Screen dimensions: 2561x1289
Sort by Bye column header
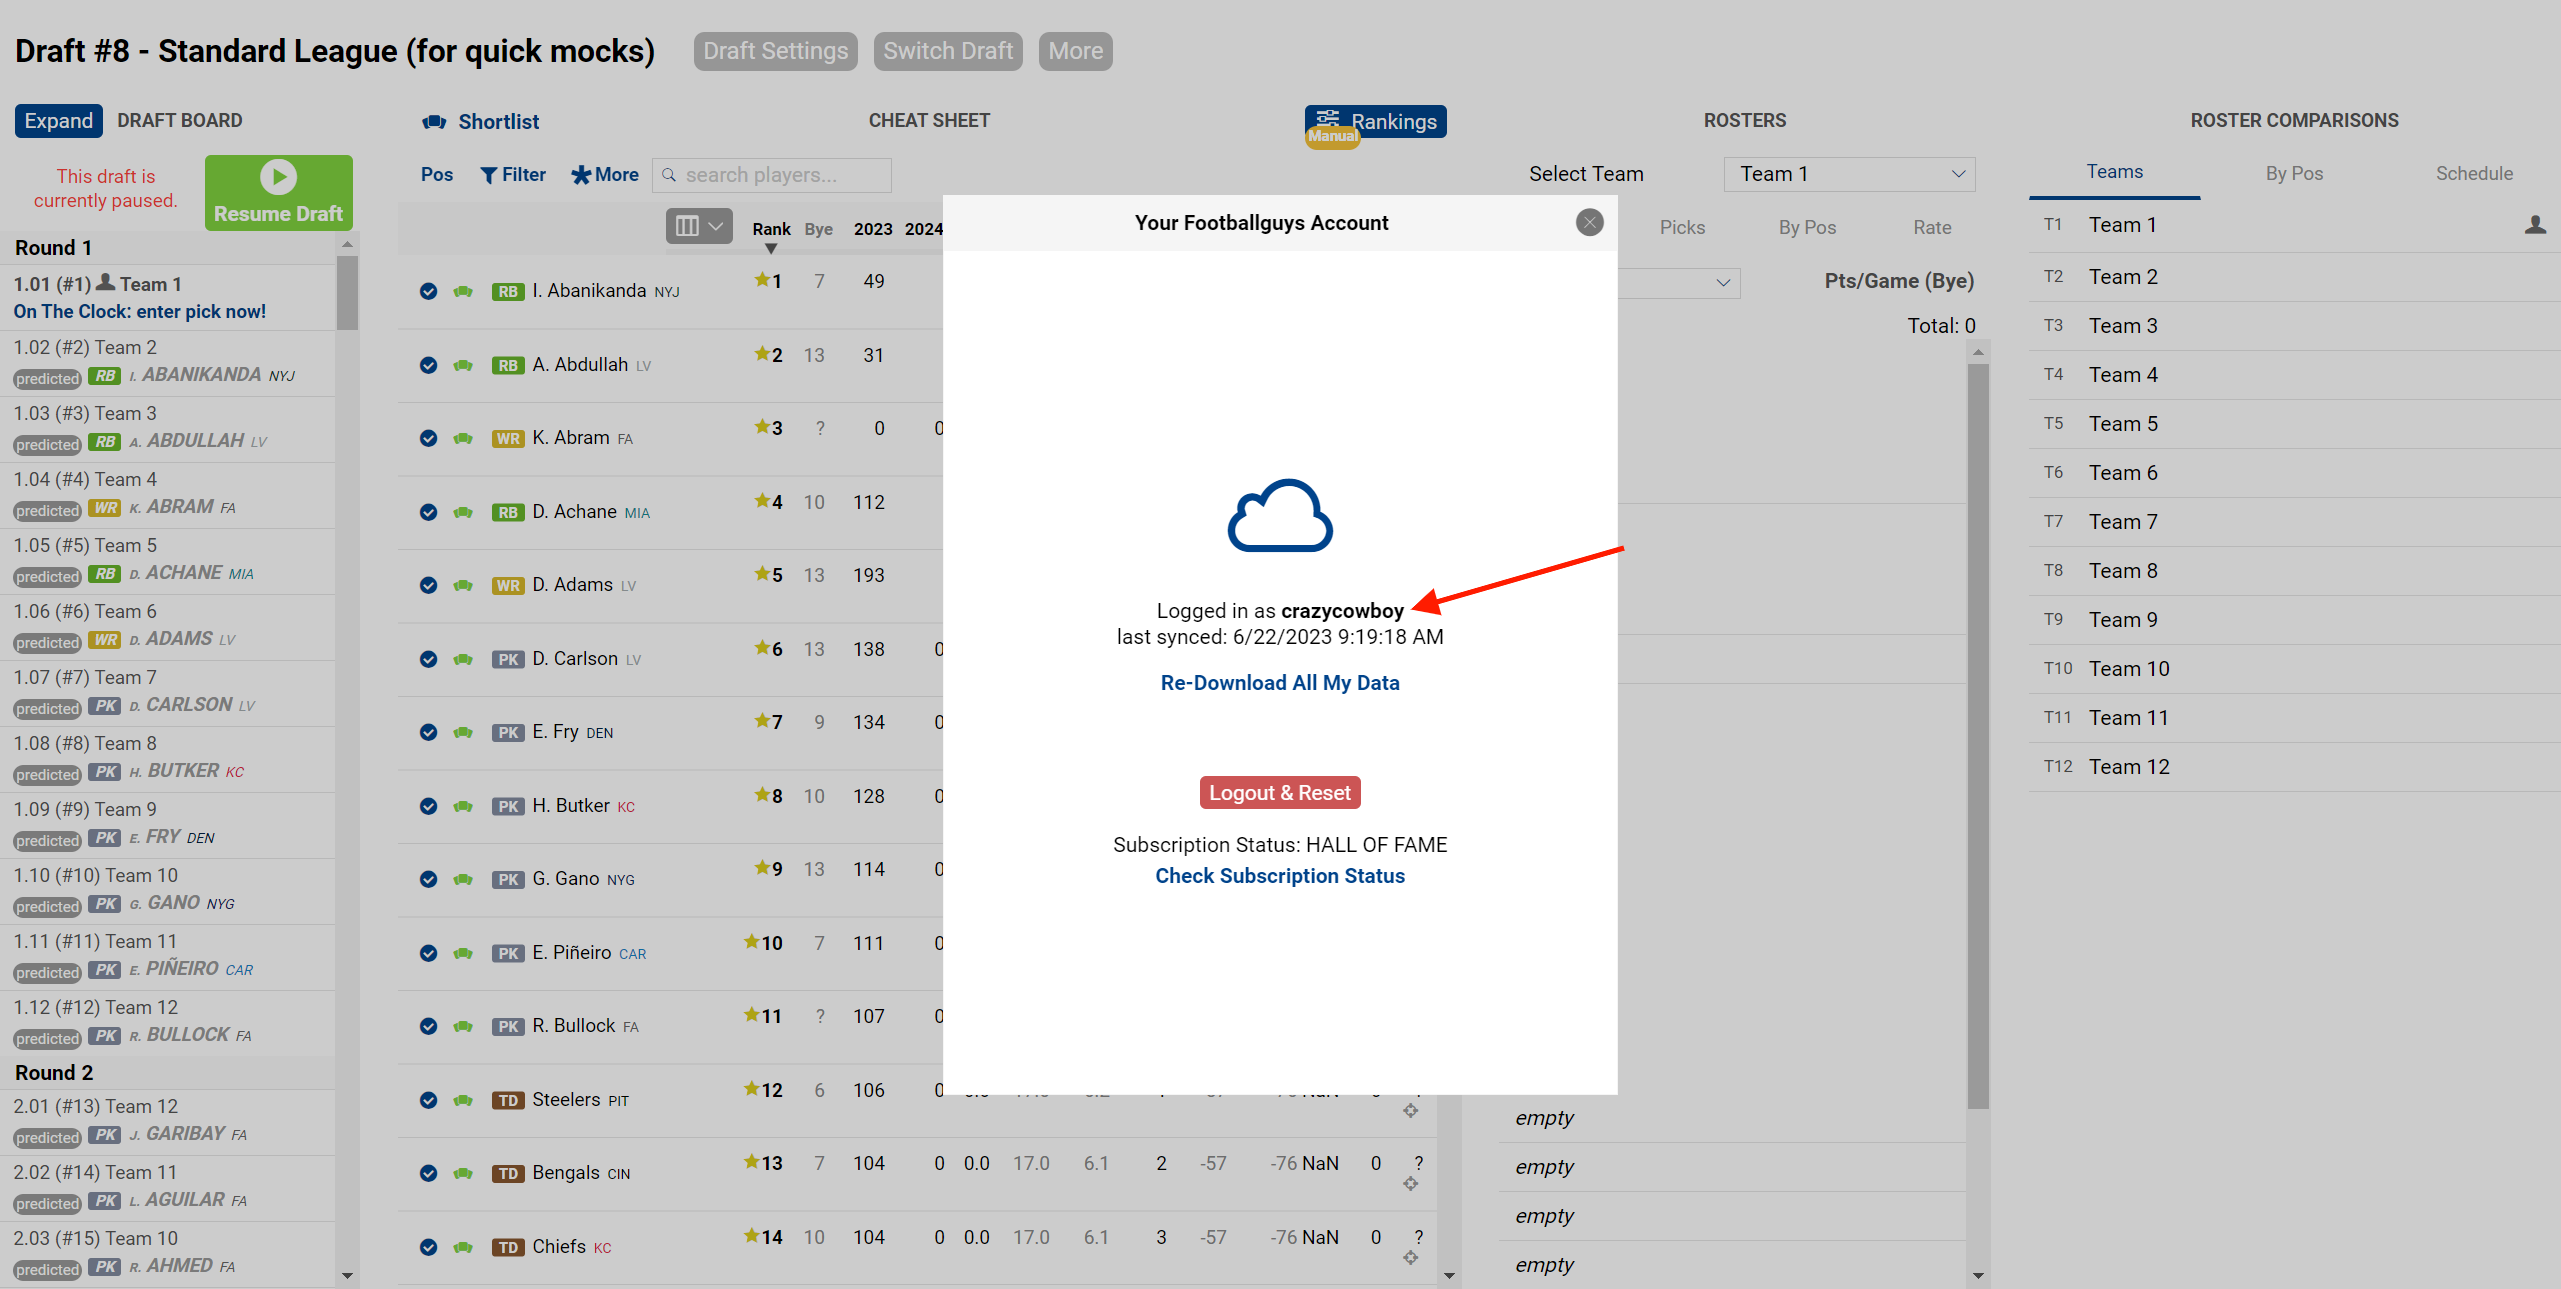(818, 229)
